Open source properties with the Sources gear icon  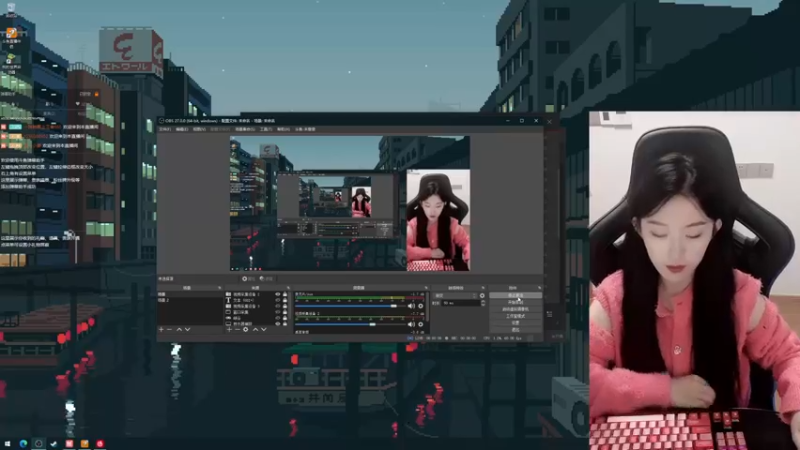[245, 330]
